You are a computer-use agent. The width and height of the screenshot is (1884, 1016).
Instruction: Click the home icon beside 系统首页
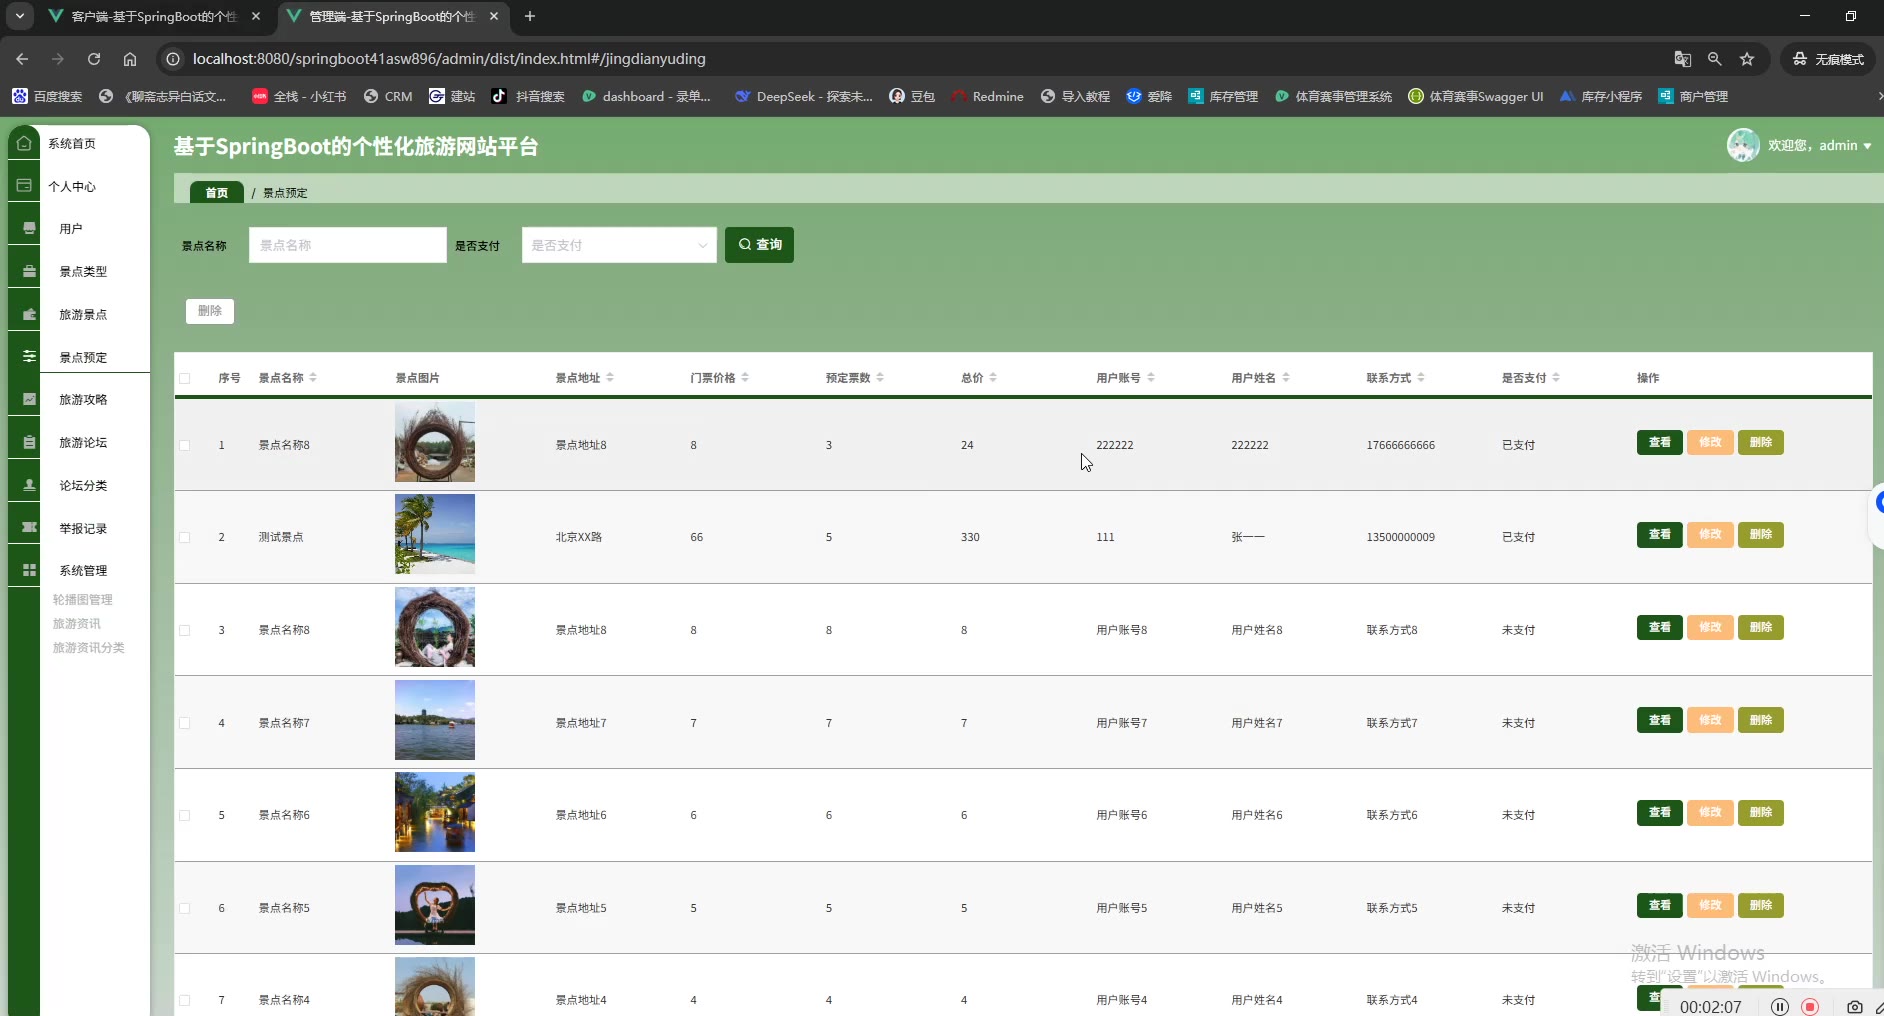point(24,143)
